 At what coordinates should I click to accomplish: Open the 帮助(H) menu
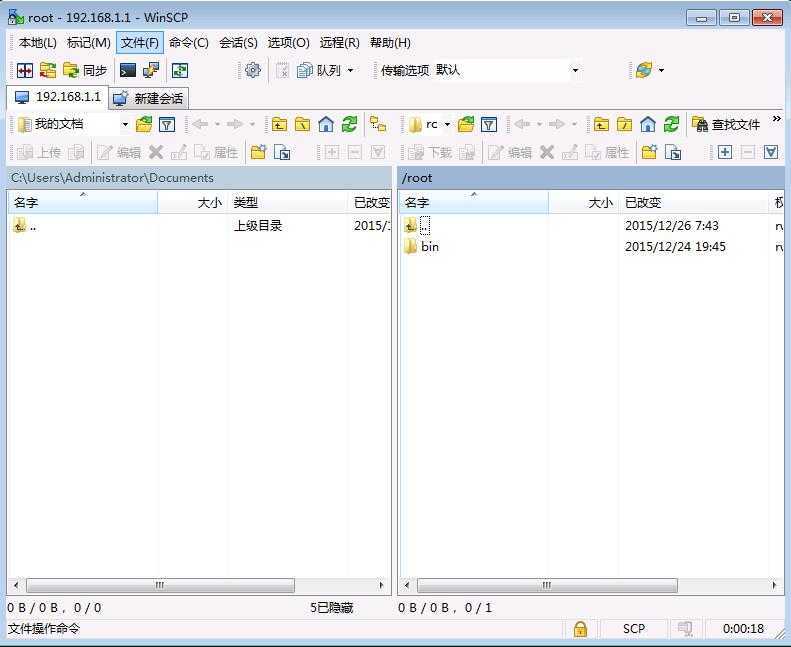tap(390, 42)
